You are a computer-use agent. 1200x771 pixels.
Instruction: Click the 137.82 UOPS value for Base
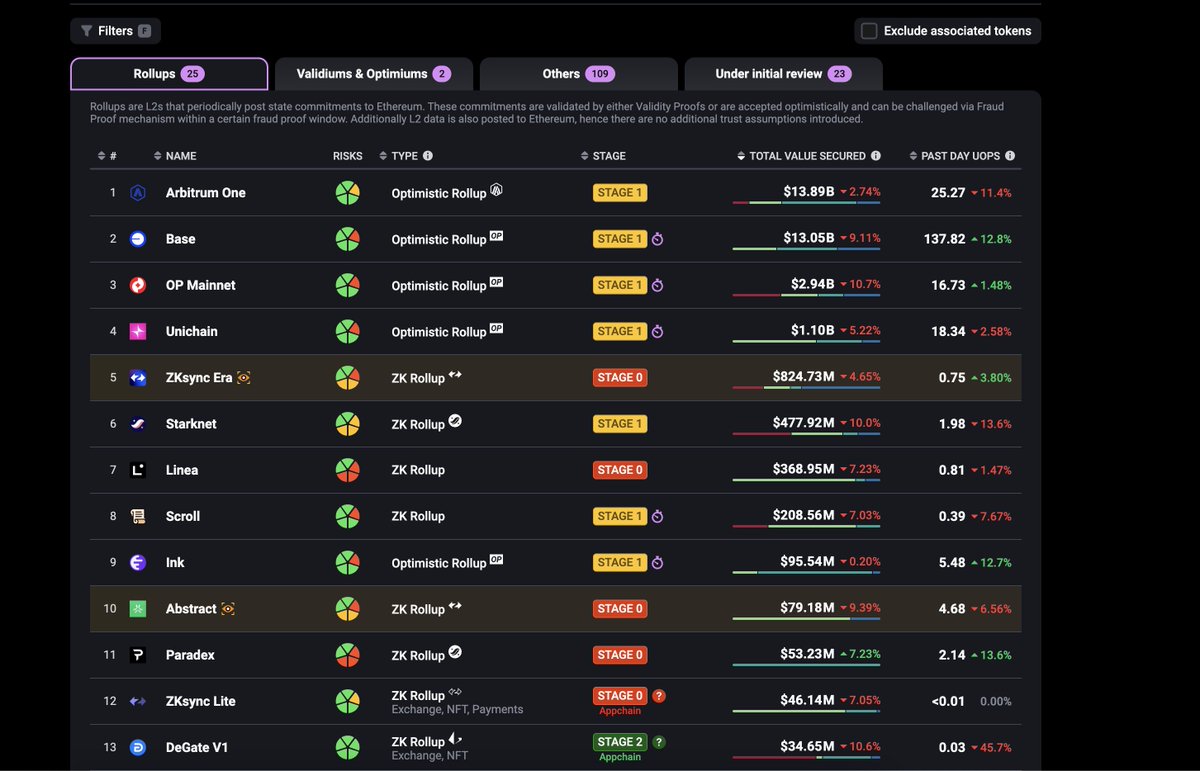point(945,239)
